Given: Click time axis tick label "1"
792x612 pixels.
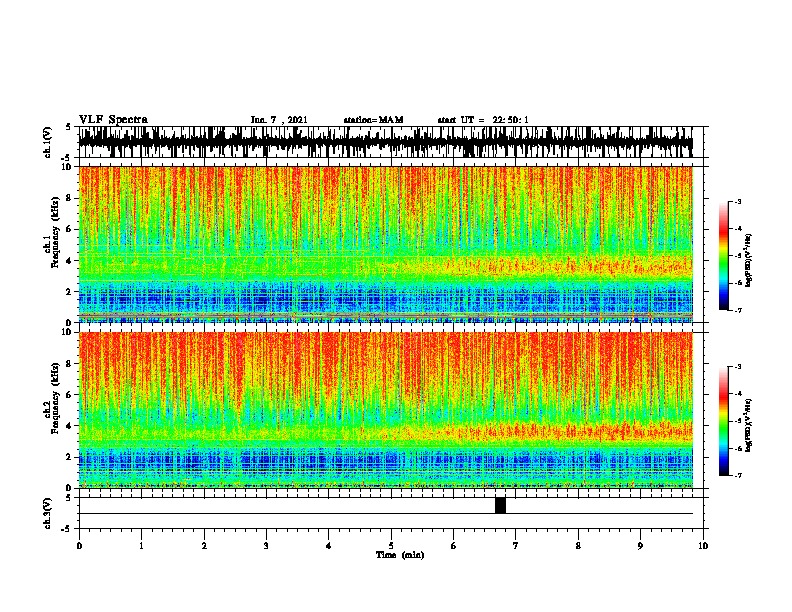Looking at the screenshot, I should [x=141, y=546].
